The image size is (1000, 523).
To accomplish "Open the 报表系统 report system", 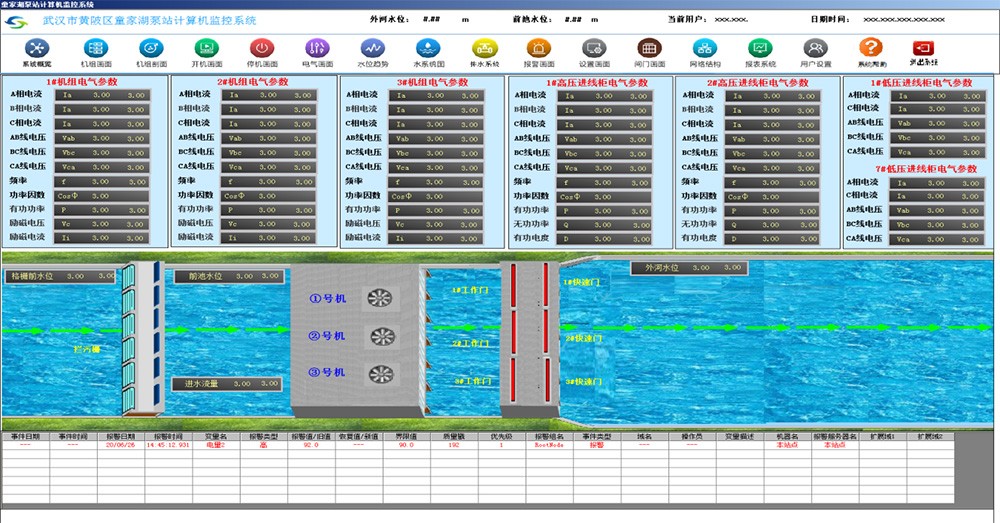I will (x=760, y=48).
